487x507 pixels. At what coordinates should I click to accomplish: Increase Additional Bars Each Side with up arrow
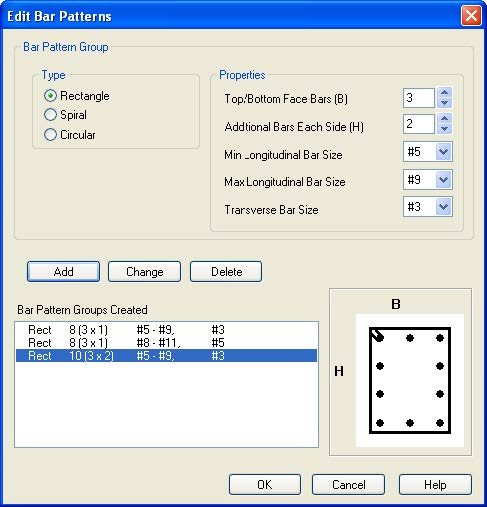444,118
